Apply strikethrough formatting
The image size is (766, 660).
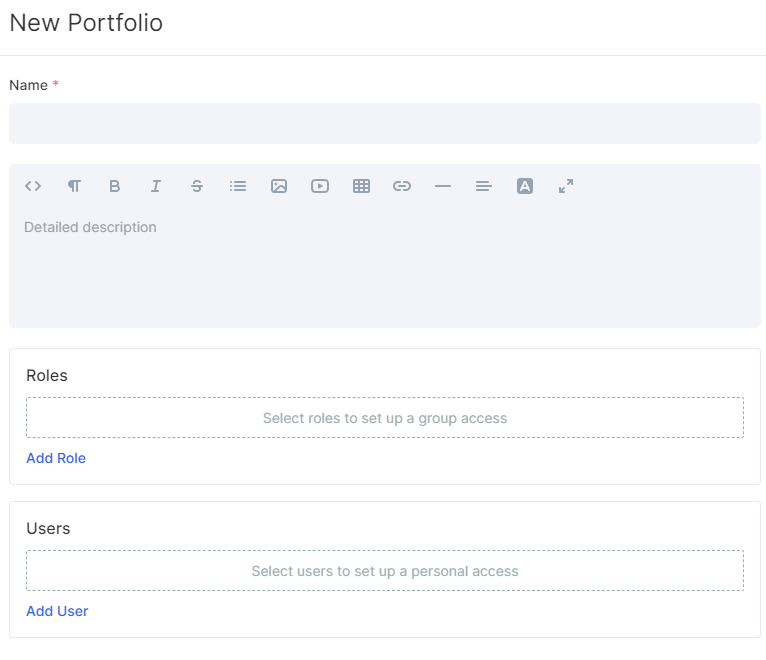pos(197,186)
